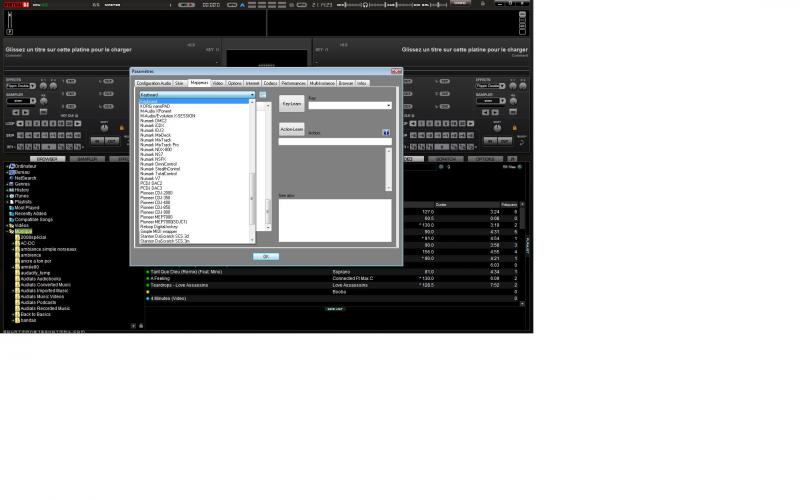800x500 pixels.
Task: Select the Audials Podcasts folder
Action: [38, 303]
